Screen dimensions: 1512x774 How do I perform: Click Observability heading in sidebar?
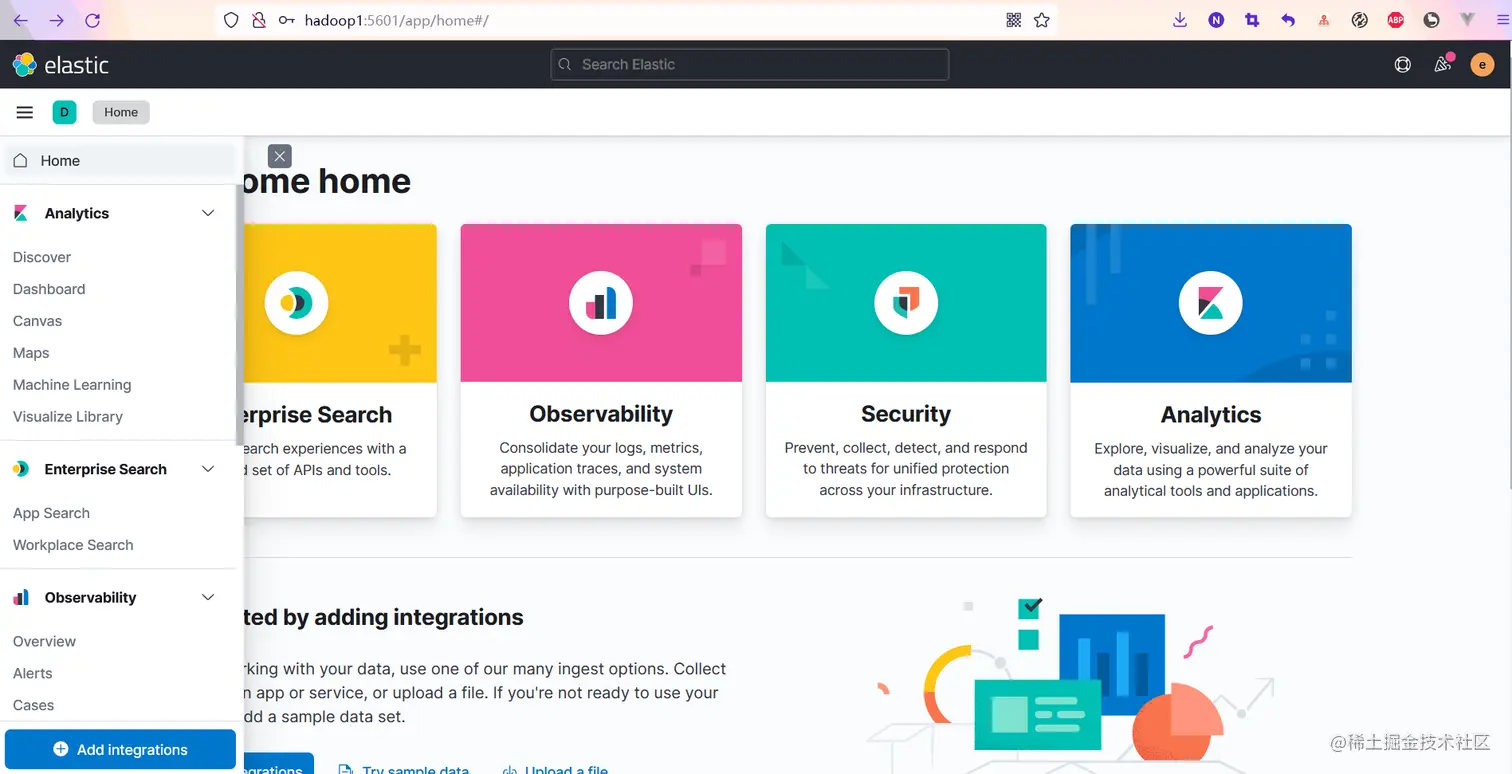(x=90, y=597)
